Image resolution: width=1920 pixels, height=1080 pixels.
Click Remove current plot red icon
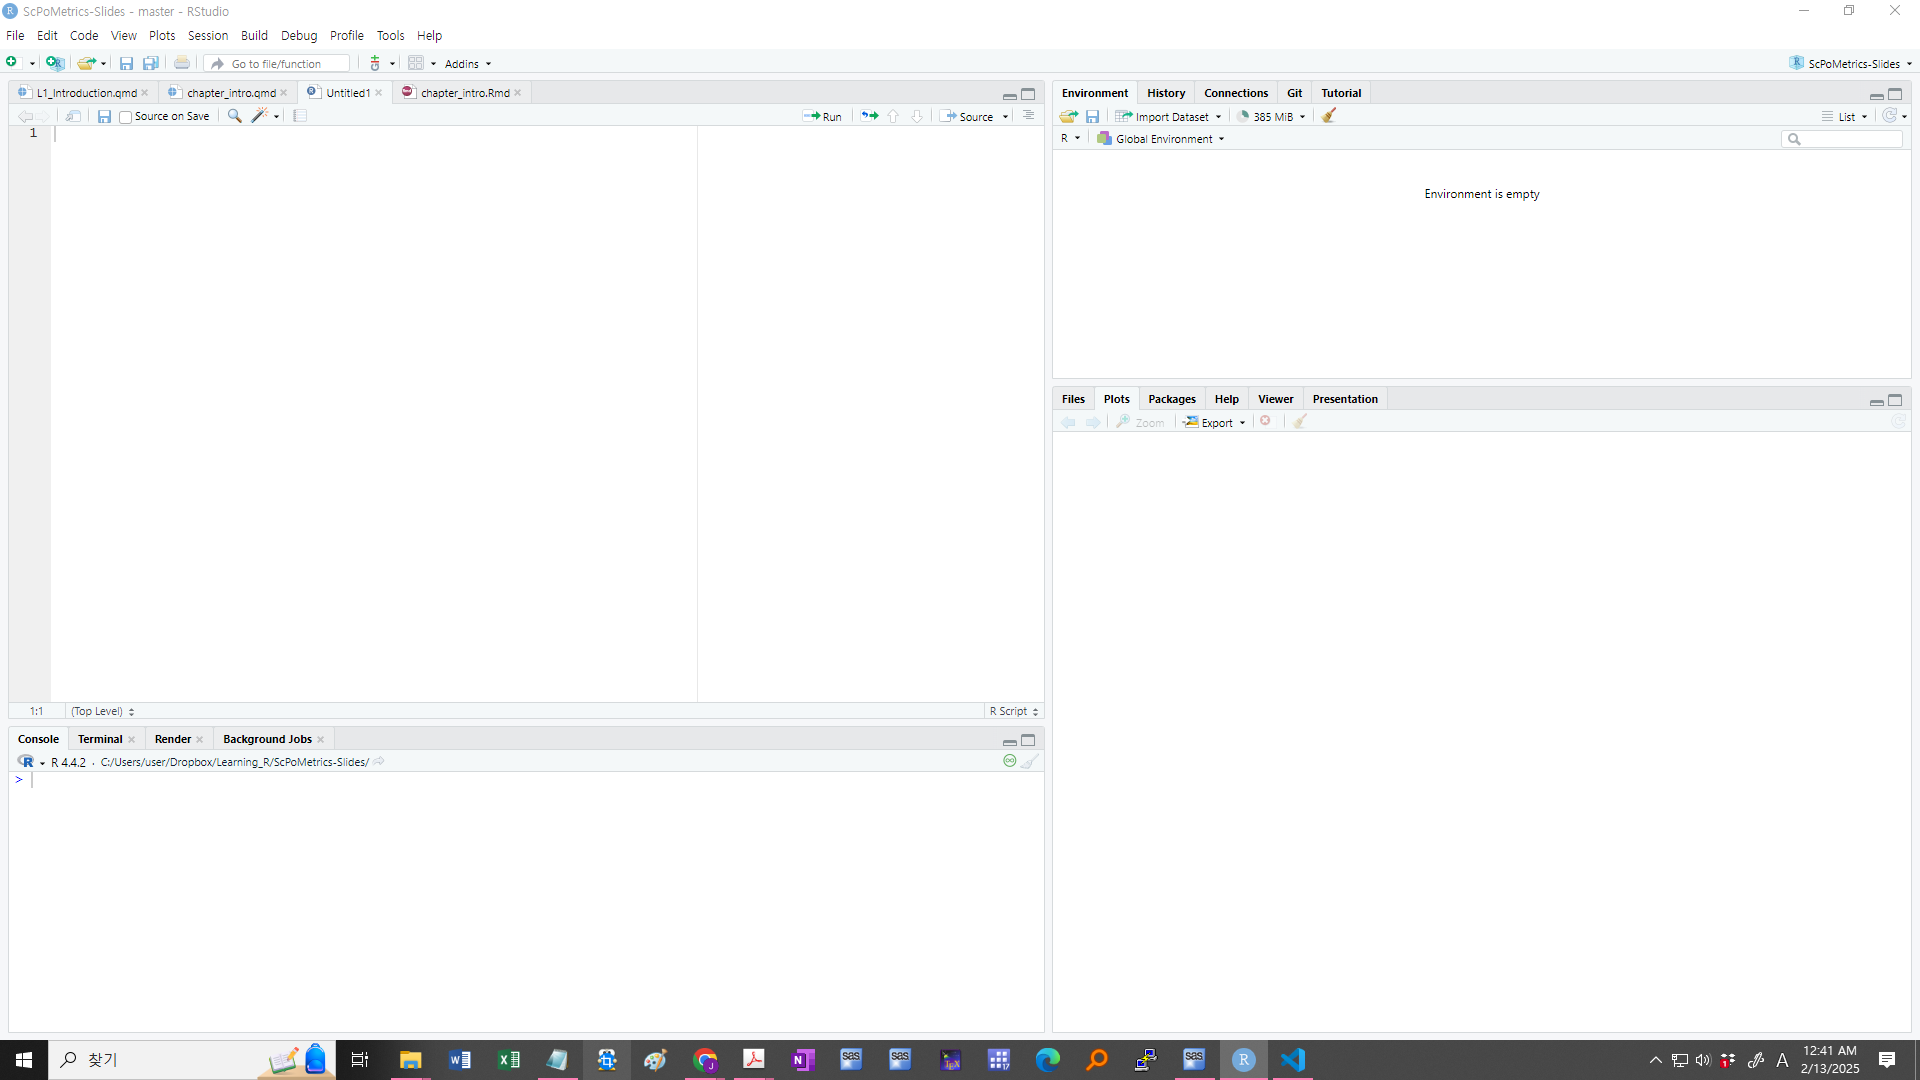pyautogui.click(x=1266, y=422)
